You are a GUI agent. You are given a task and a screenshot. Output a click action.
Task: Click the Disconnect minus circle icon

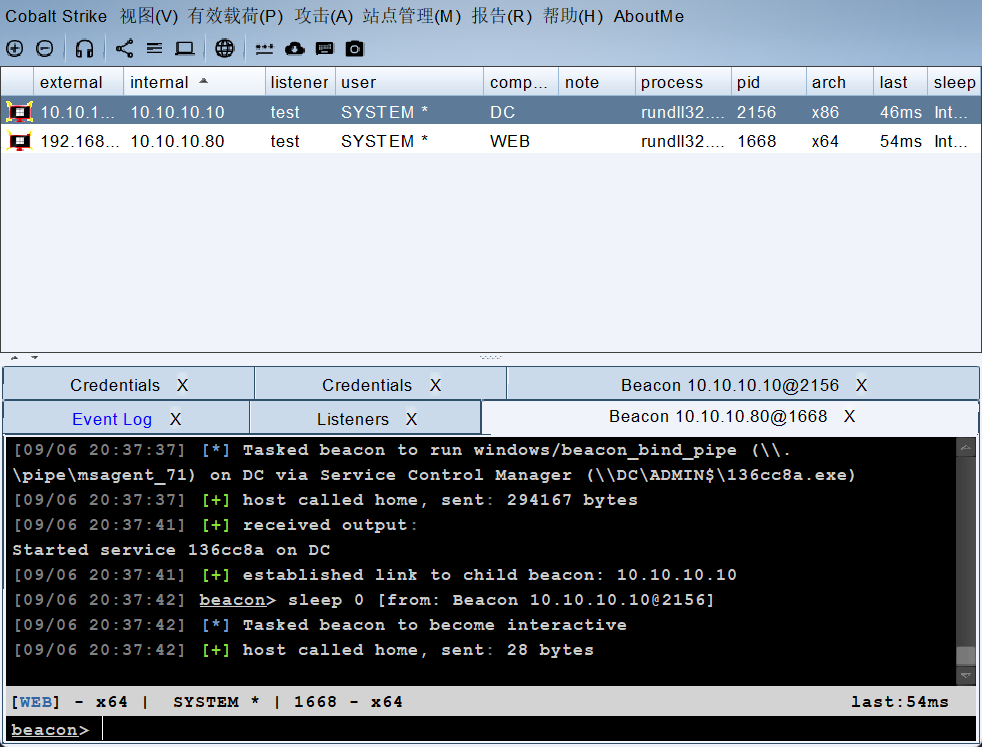pos(44,48)
